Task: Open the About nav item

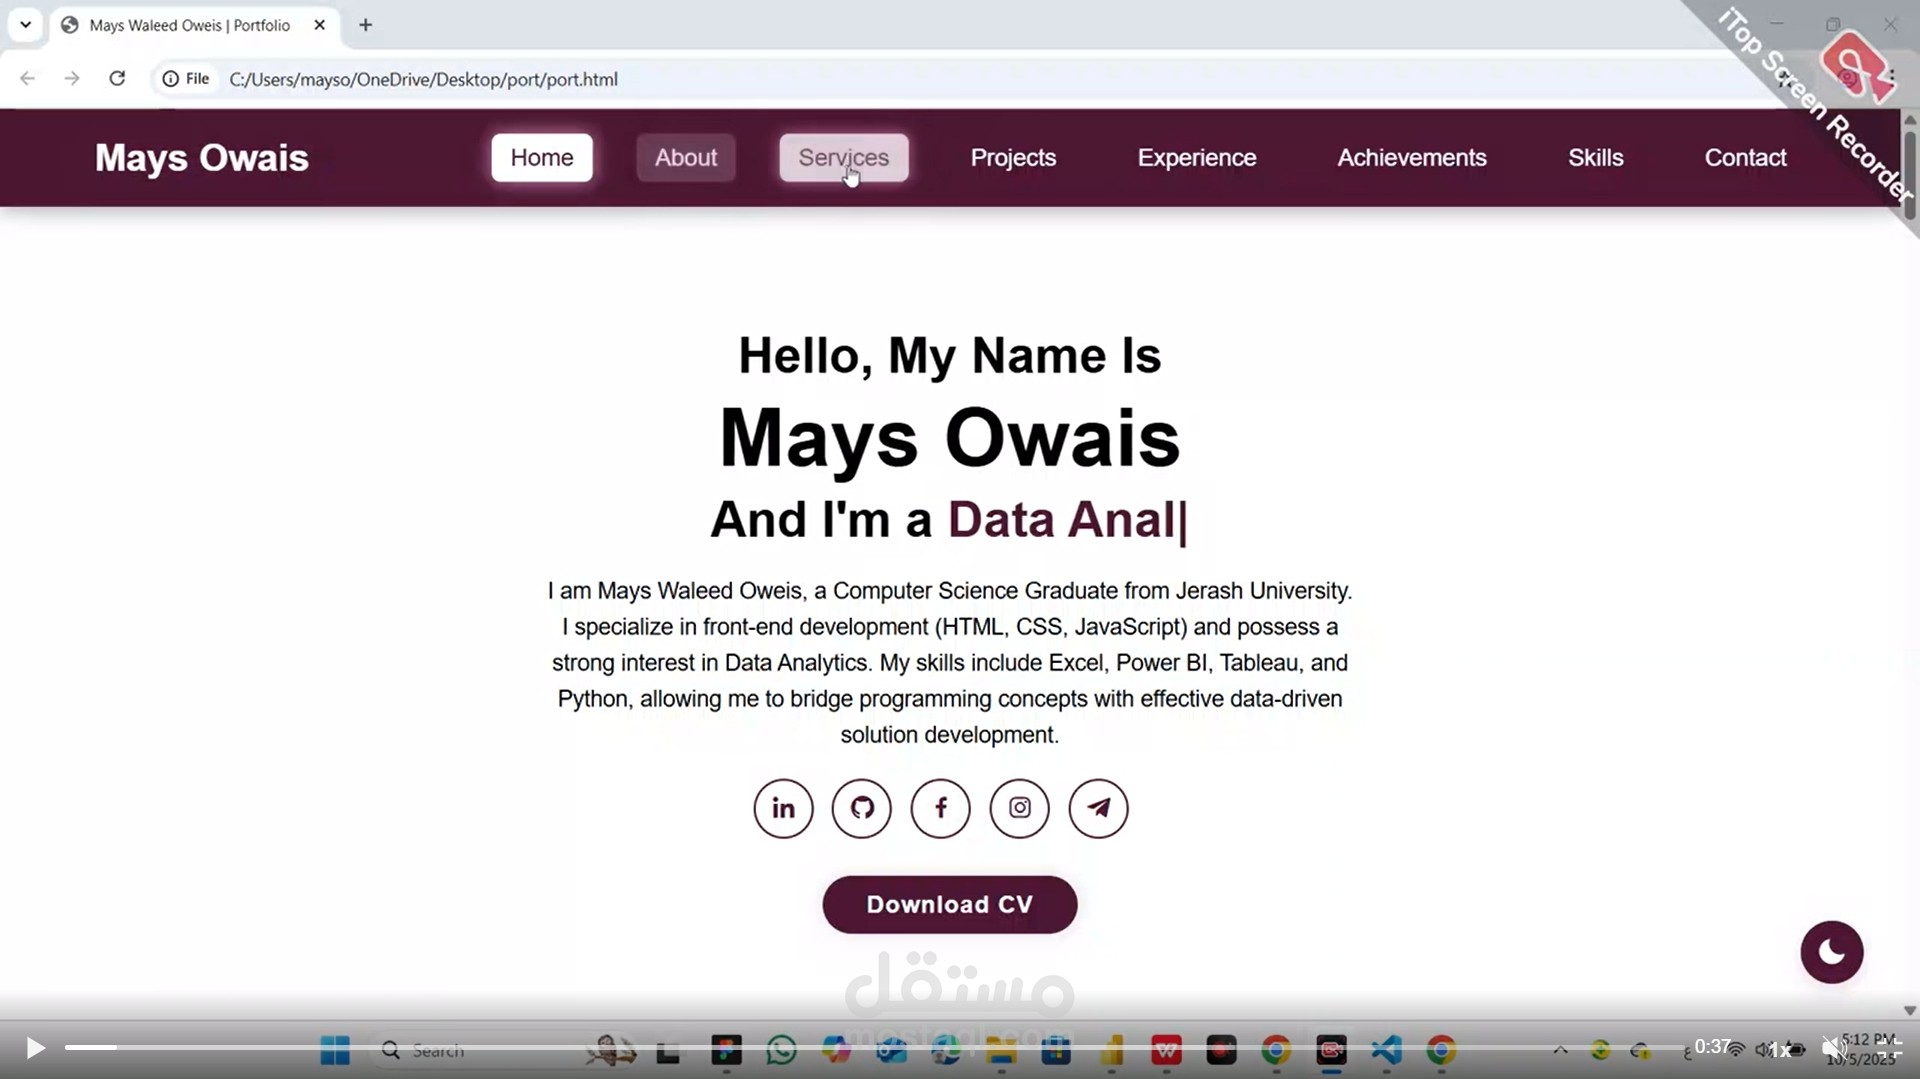Action: coord(686,158)
